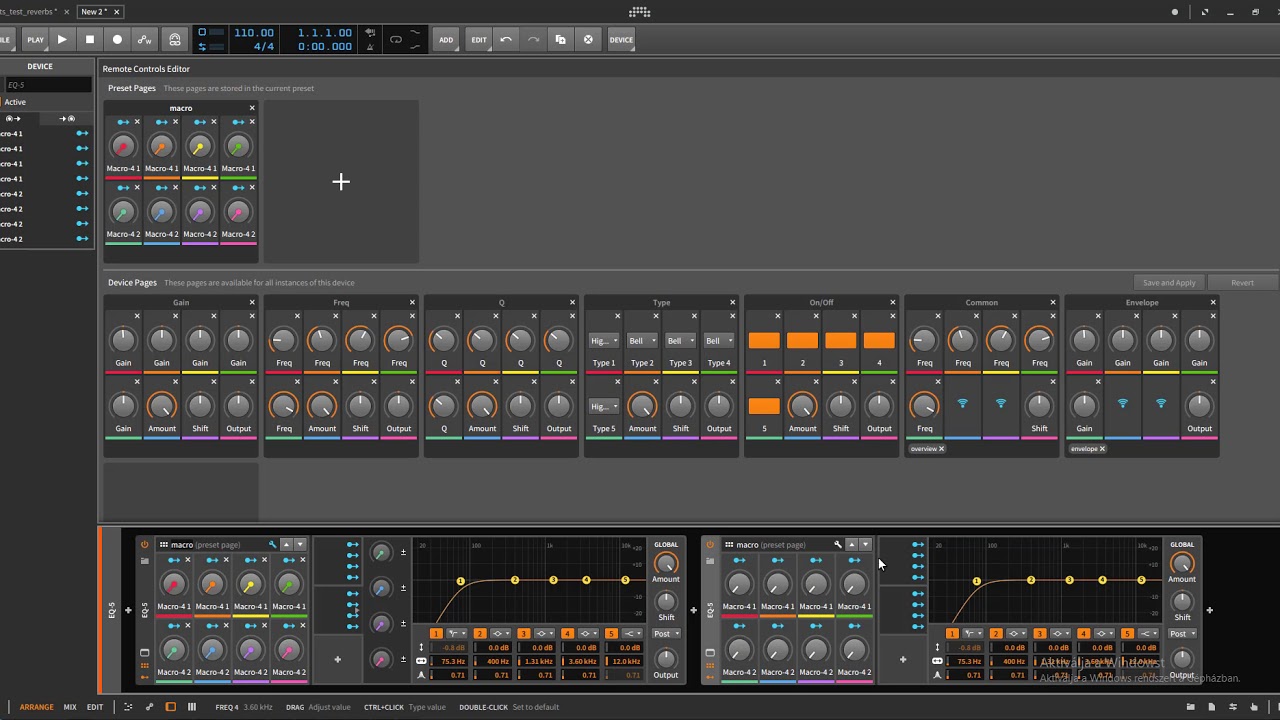Click the delete circle-x icon in toolbar
This screenshot has width=1280, height=720.
(x=588, y=40)
